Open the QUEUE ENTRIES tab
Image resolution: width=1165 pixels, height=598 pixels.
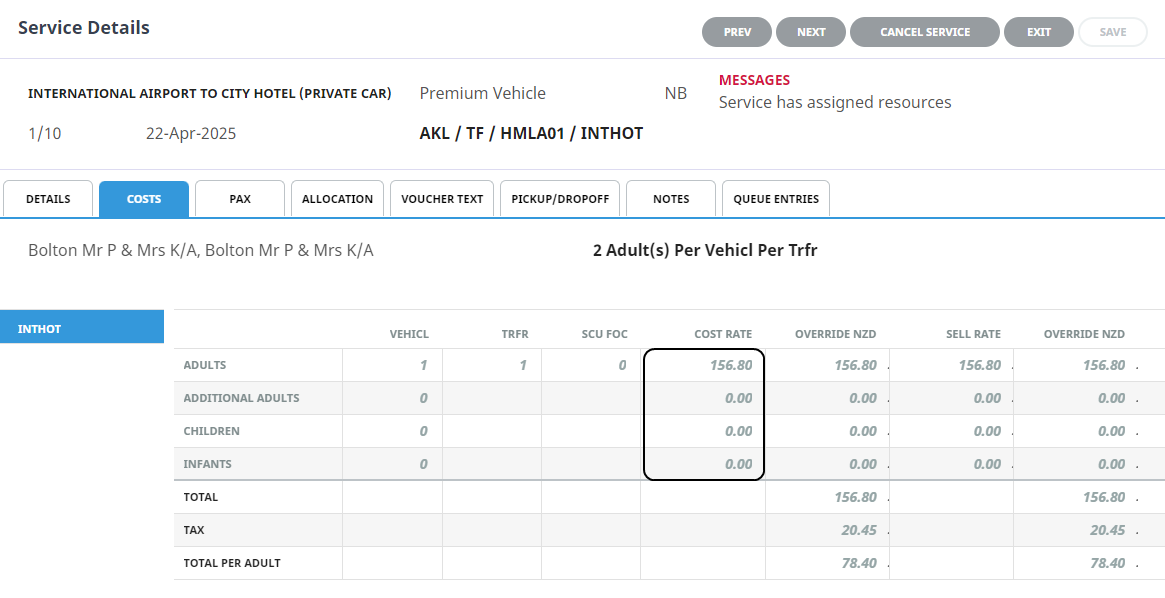(x=776, y=199)
